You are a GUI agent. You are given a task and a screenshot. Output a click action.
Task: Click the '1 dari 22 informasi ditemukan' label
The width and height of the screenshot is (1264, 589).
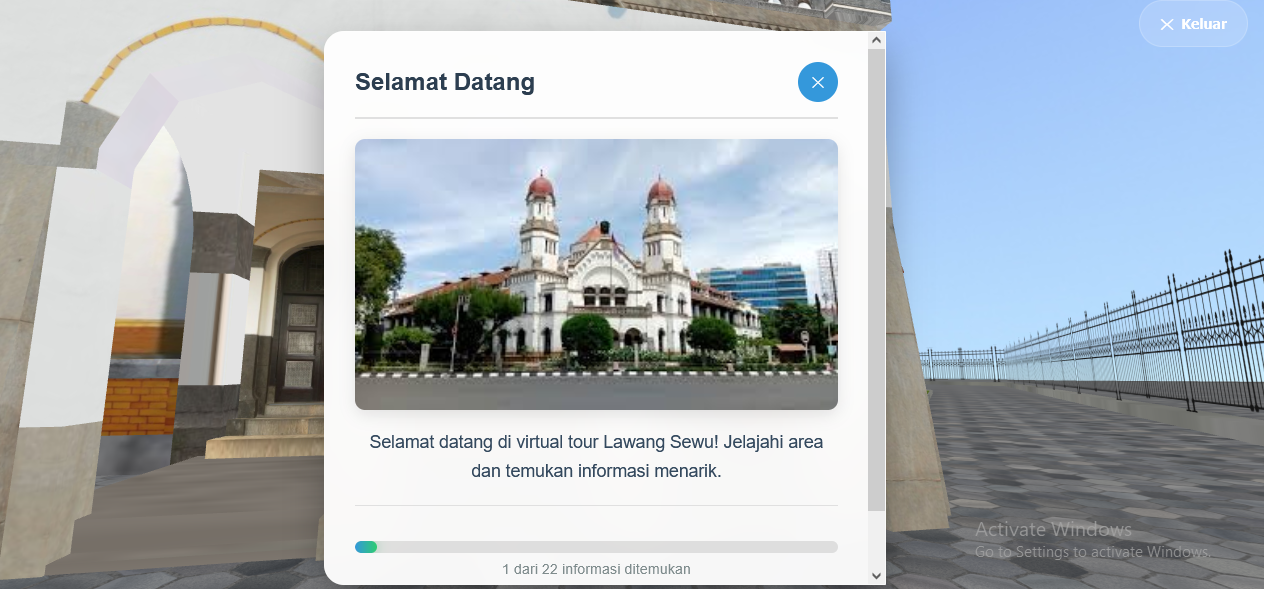[596, 569]
